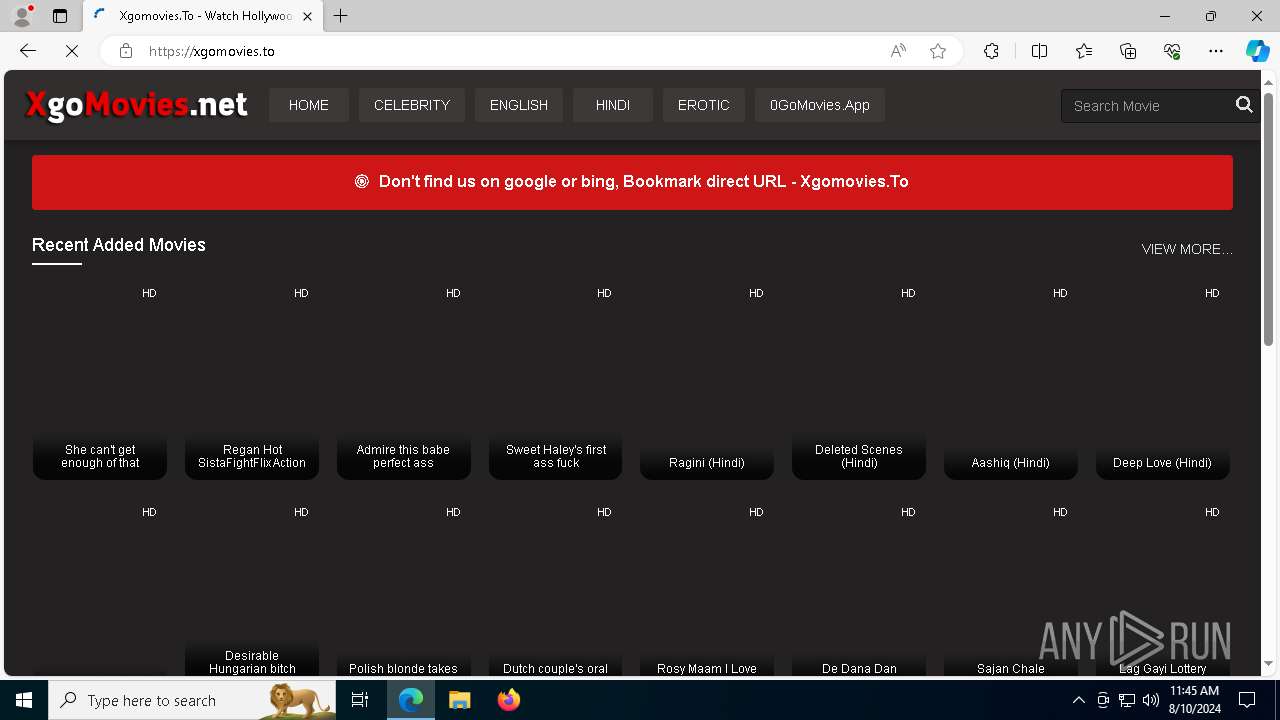Open File Explorer from taskbar
This screenshot has height=720, width=1280.
[459, 700]
